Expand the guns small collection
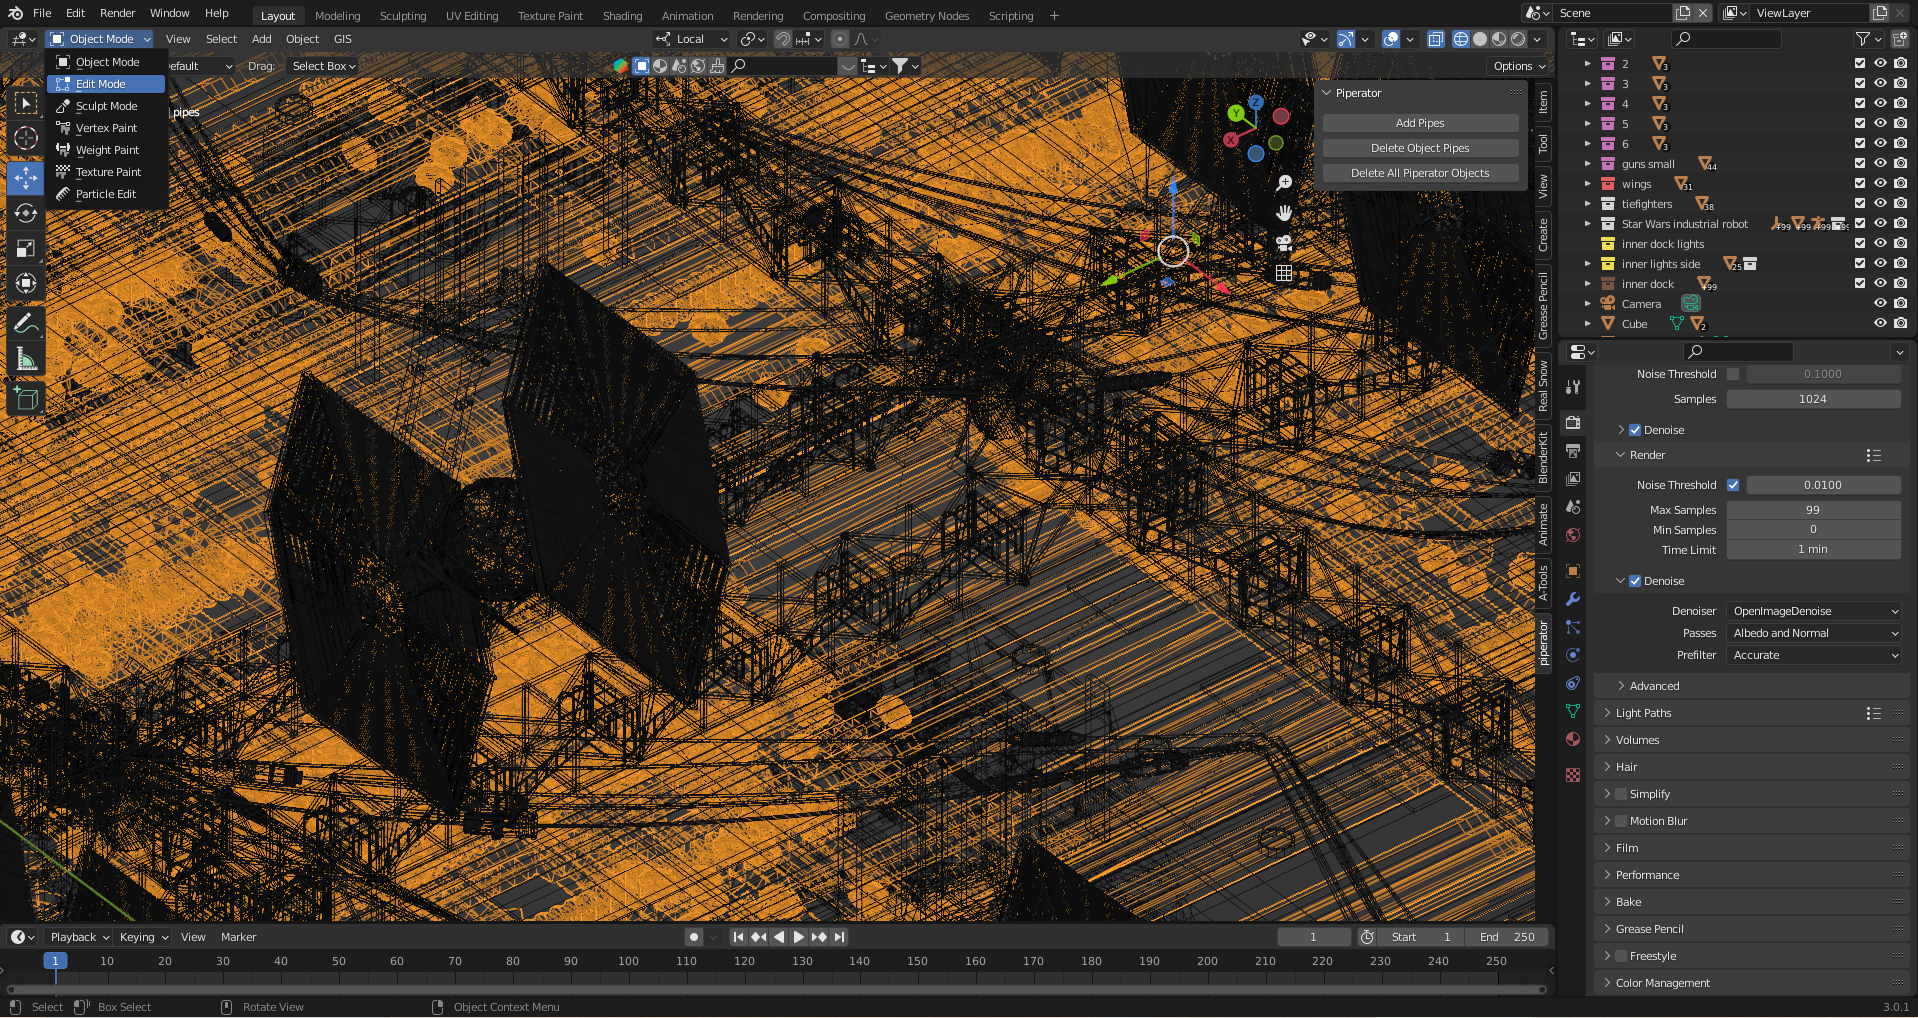Screen dimensions: 1918x1018 1587,164
